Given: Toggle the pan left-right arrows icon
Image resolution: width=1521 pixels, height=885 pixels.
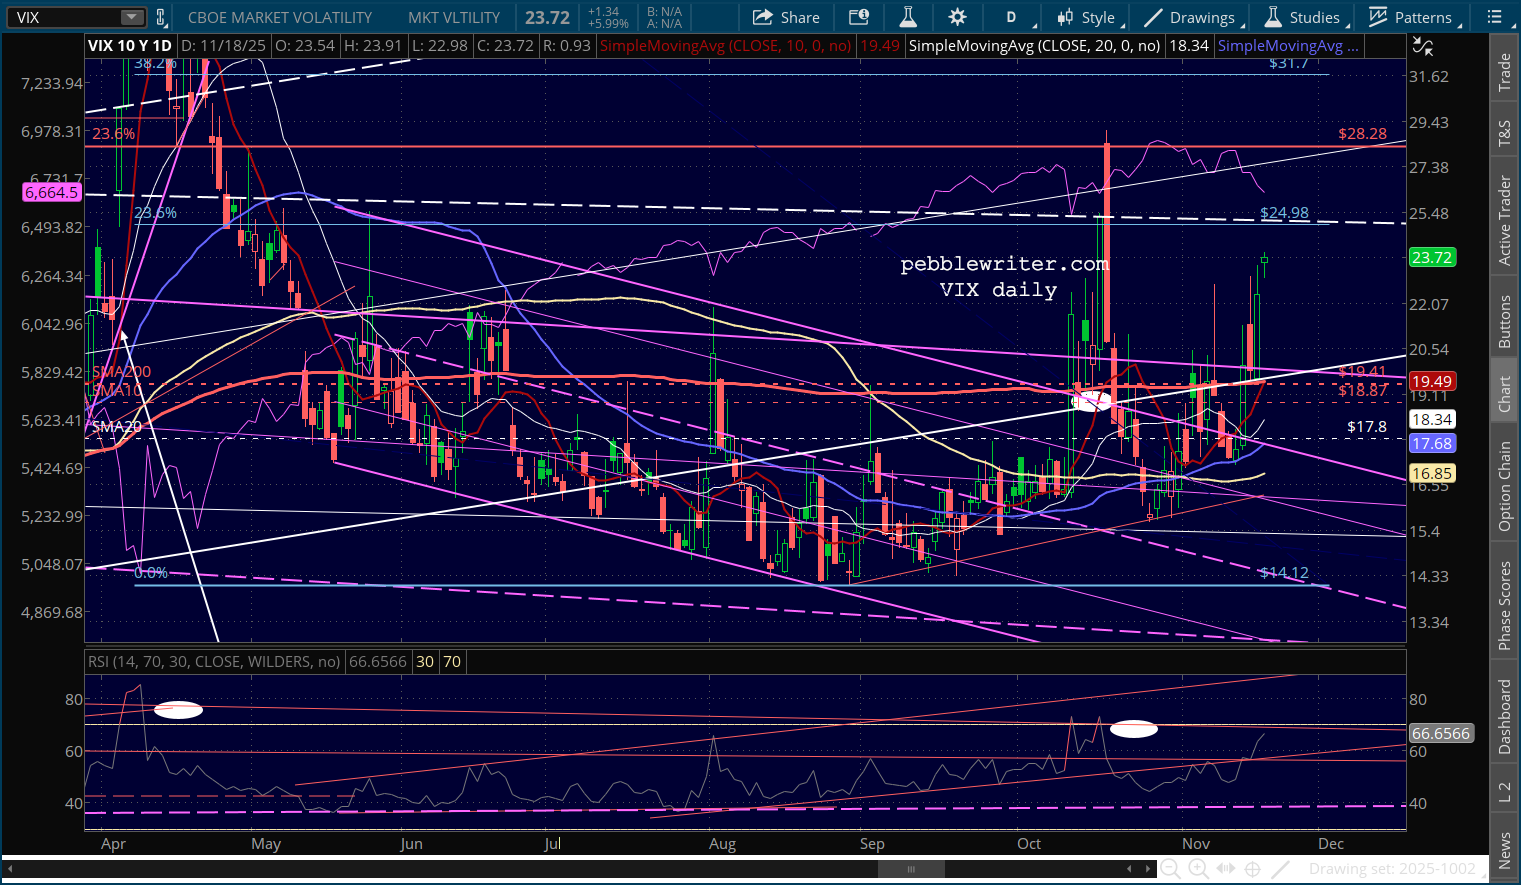Looking at the screenshot, I should pyautogui.click(x=1225, y=869).
